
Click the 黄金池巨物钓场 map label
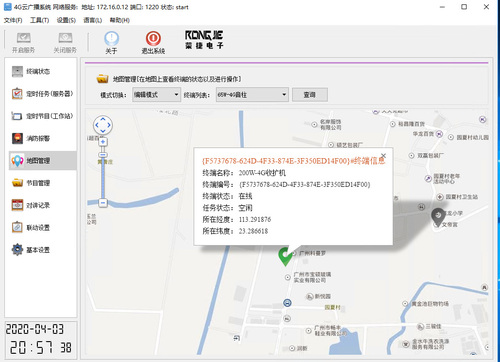point(430,304)
